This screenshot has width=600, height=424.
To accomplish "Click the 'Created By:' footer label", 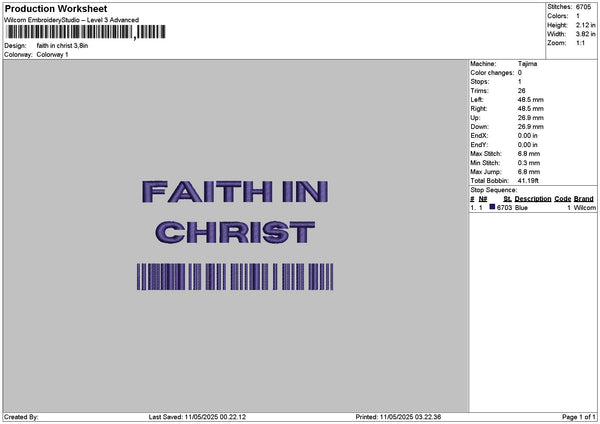I will pos(21,417).
